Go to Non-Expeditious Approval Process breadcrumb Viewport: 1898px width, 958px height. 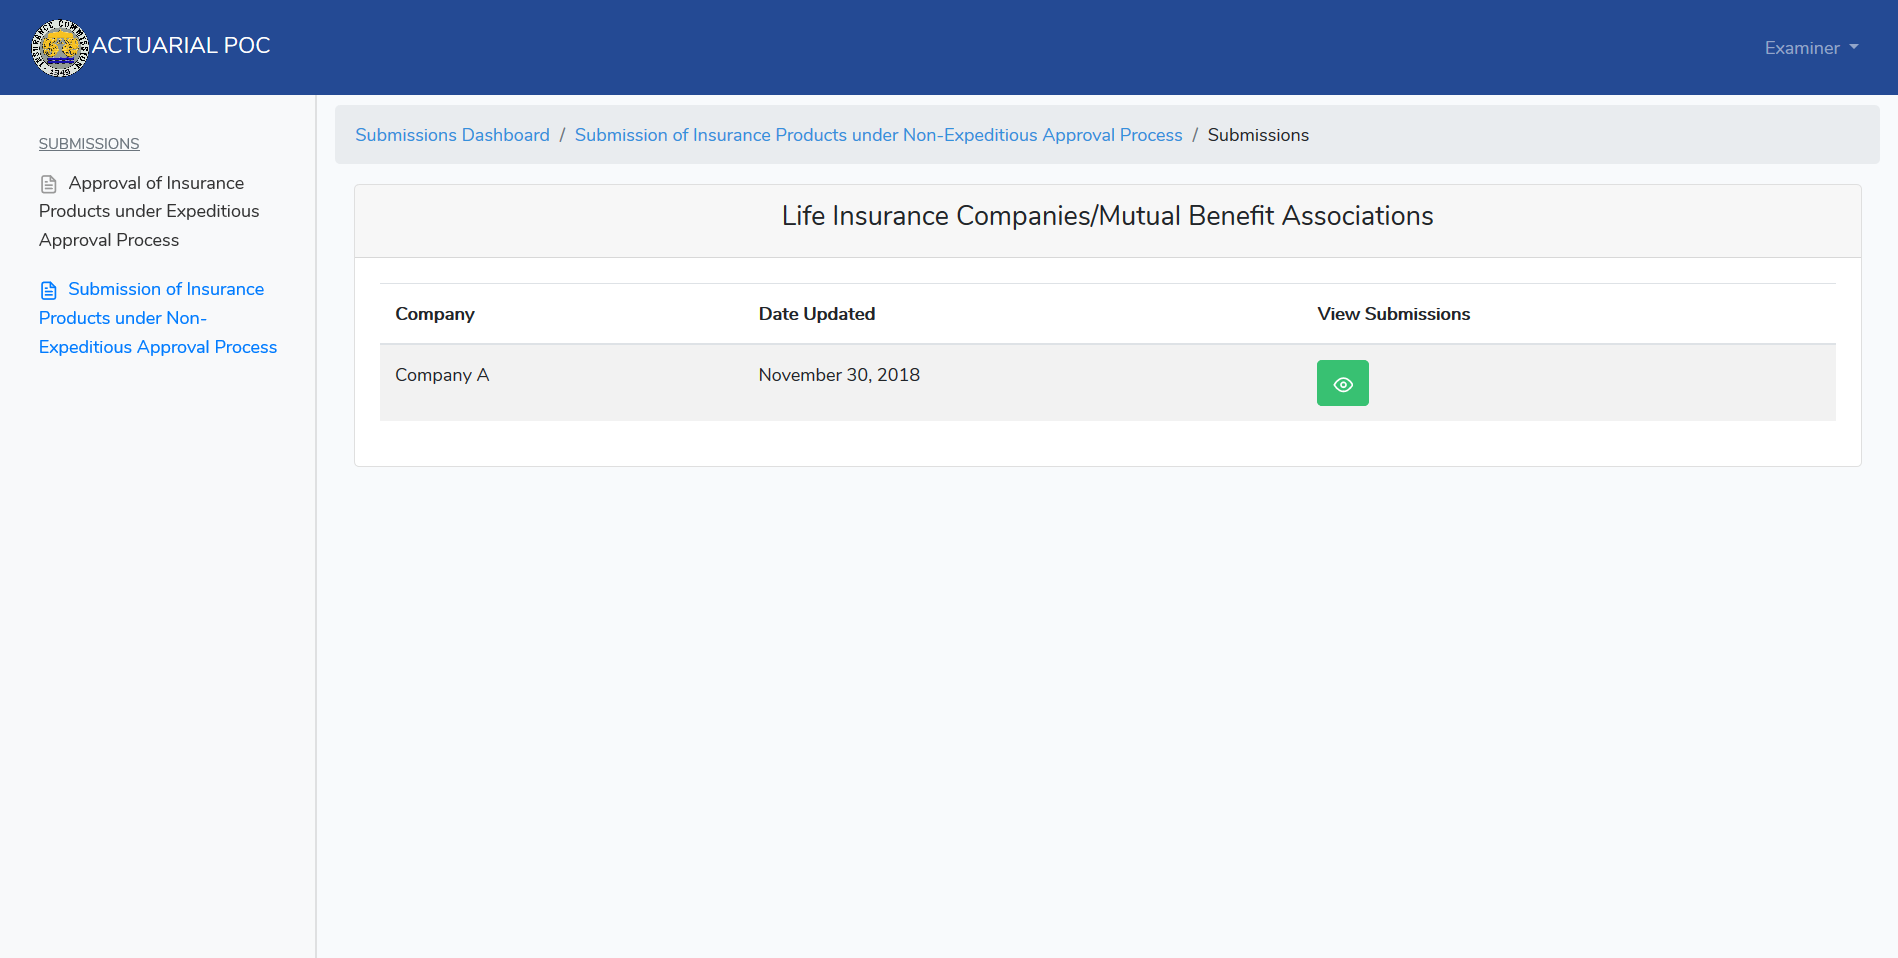(878, 135)
